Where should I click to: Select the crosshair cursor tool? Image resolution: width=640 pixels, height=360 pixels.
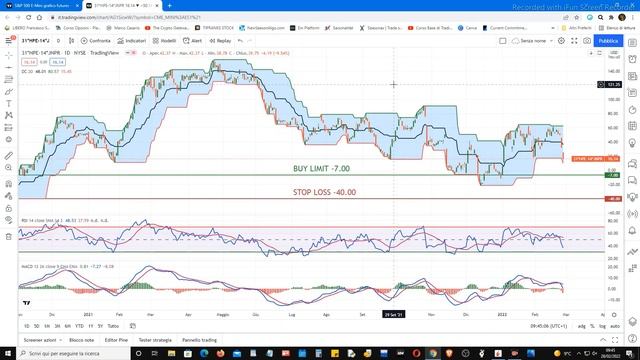coord(9,55)
